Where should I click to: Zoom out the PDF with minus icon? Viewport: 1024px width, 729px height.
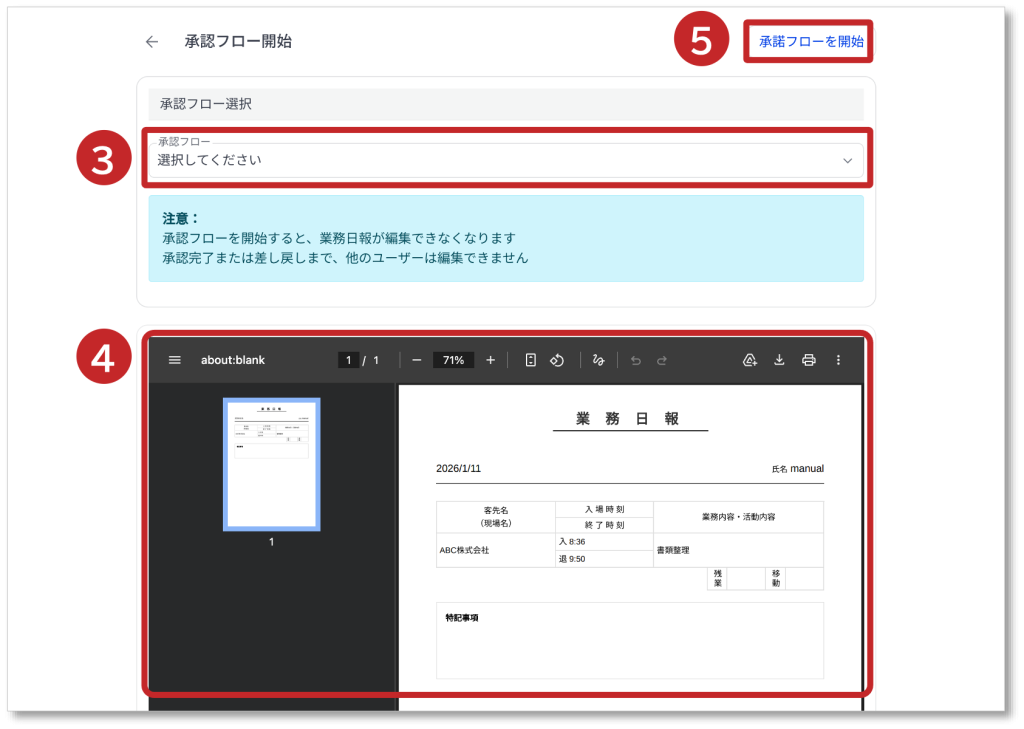(417, 360)
